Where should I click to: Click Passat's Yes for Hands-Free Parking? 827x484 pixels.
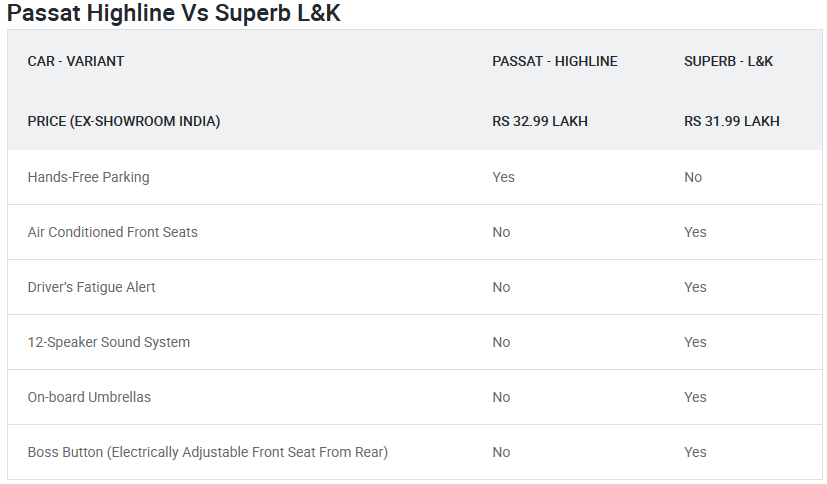pos(504,177)
